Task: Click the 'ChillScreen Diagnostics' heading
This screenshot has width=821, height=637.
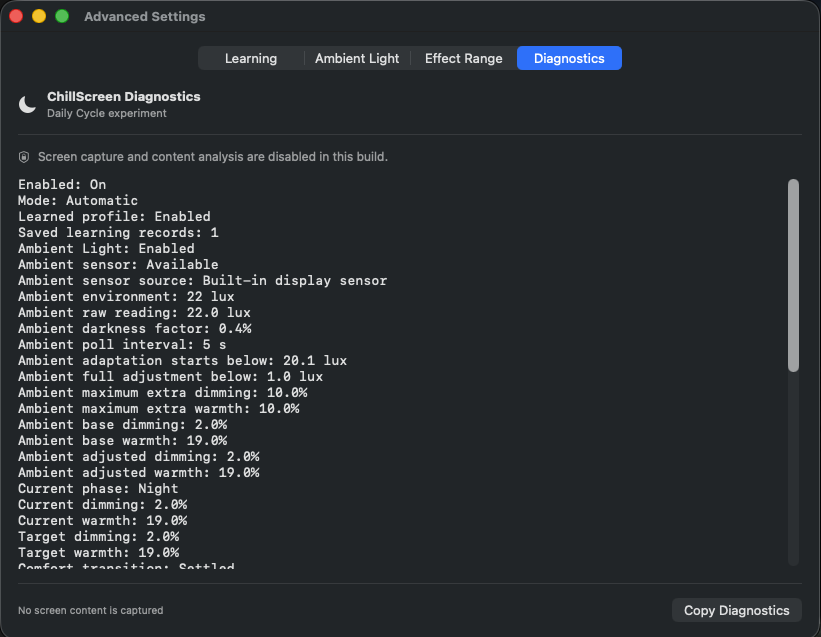Action: [x=124, y=96]
